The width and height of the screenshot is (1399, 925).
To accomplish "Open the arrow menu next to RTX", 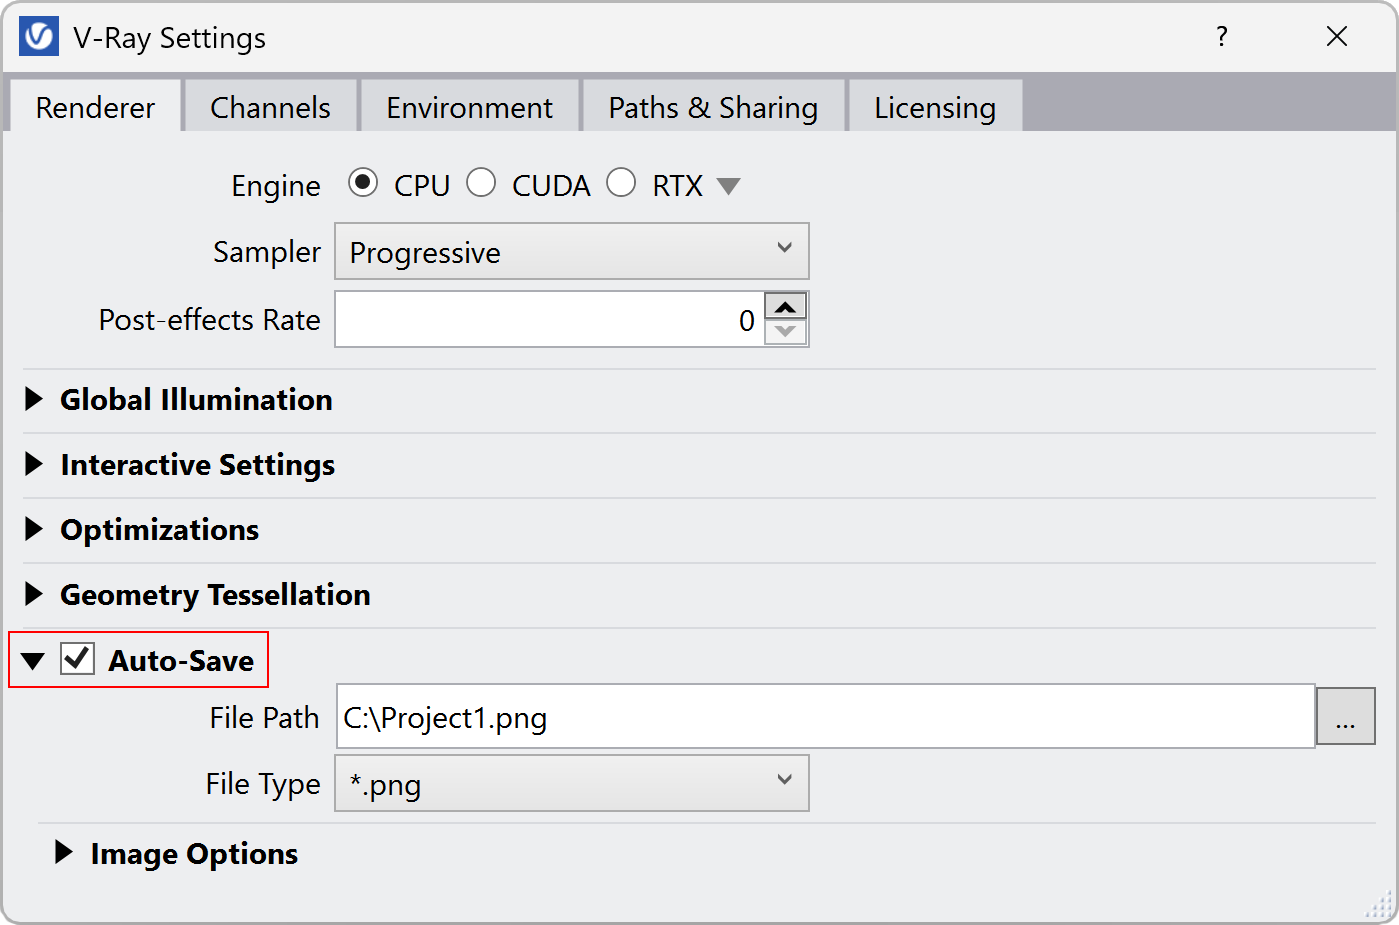I will pos(729,186).
